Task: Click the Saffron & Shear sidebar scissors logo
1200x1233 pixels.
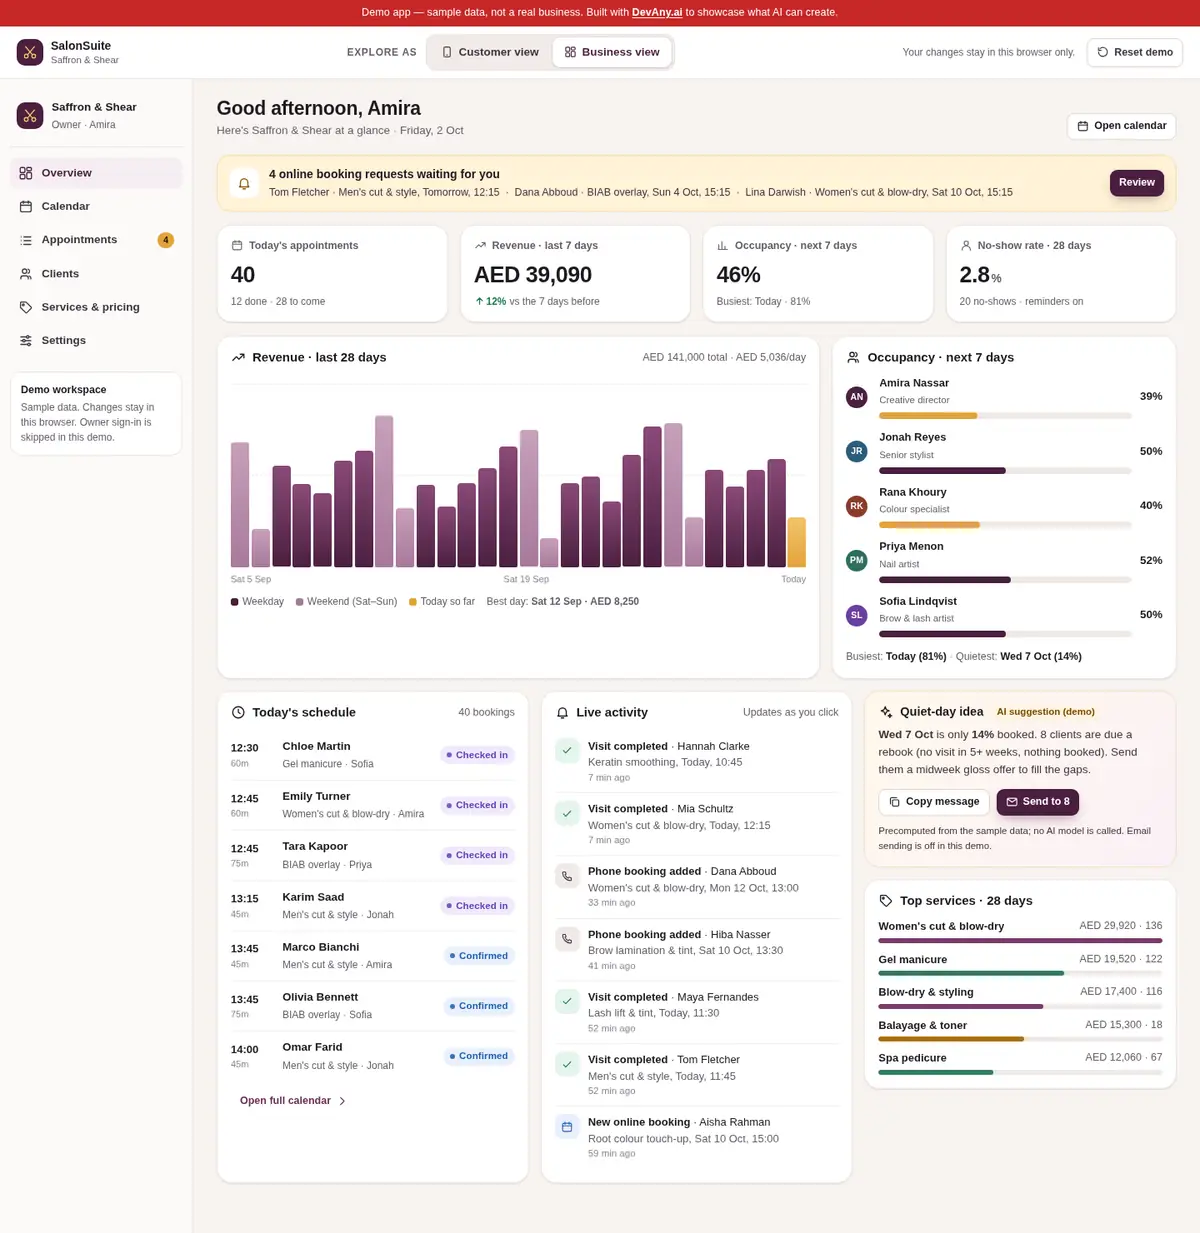Action: (30, 115)
